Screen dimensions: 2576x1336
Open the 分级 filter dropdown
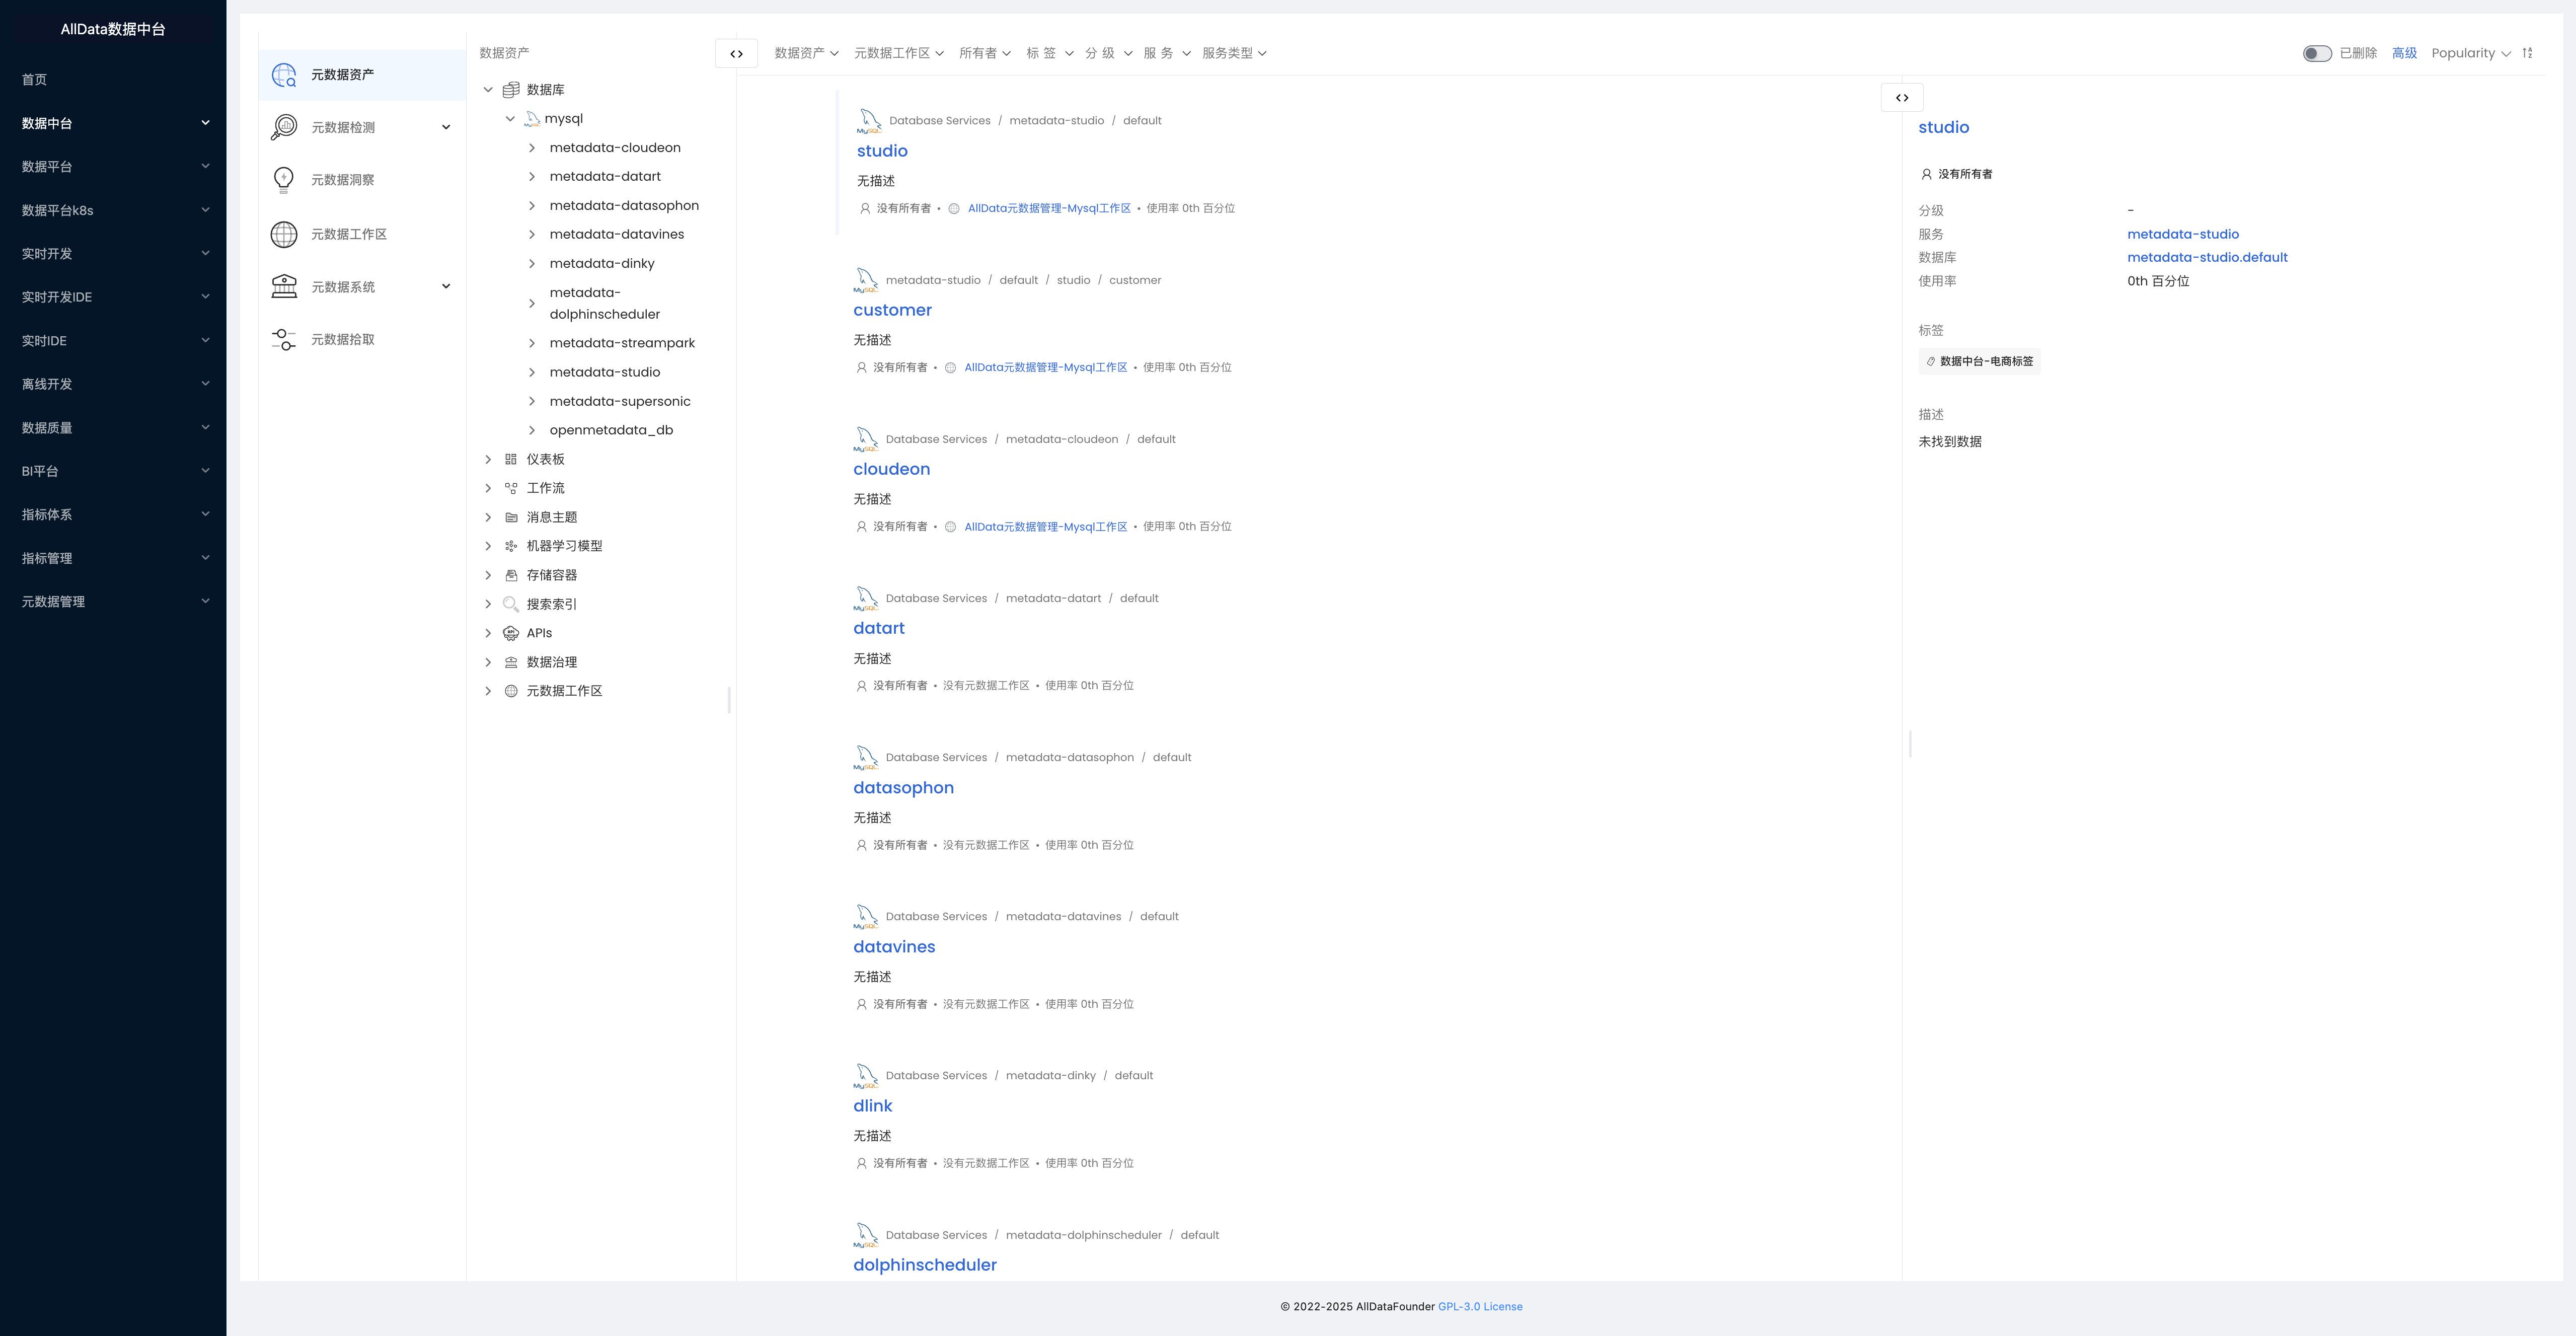[x=1108, y=53]
